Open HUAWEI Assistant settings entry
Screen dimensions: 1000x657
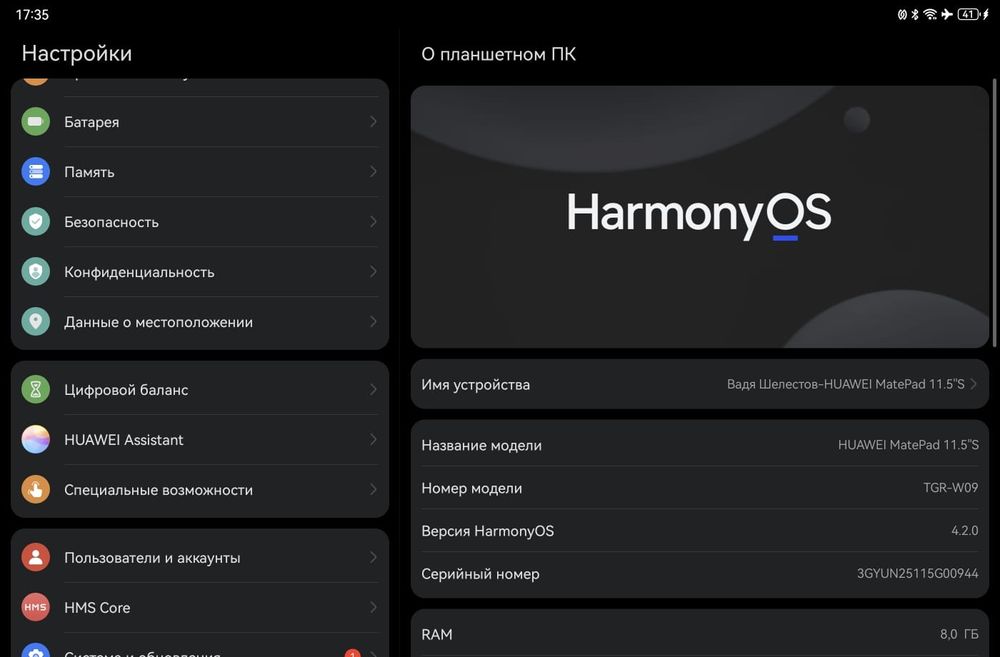(200, 439)
